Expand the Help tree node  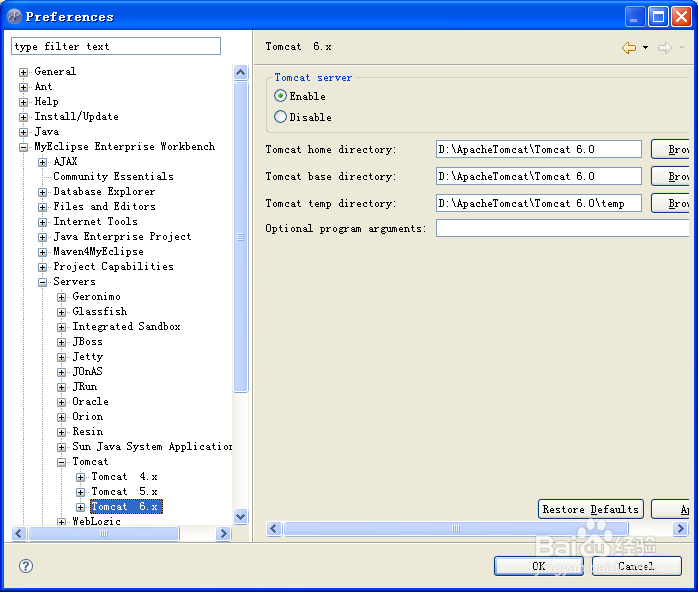pos(24,102)
